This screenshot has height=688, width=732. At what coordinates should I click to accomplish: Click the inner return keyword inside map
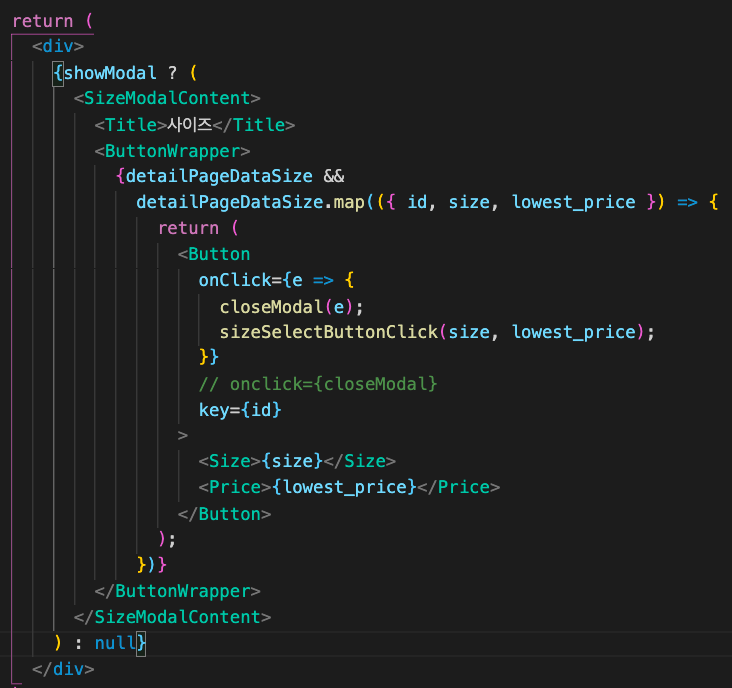188,228
